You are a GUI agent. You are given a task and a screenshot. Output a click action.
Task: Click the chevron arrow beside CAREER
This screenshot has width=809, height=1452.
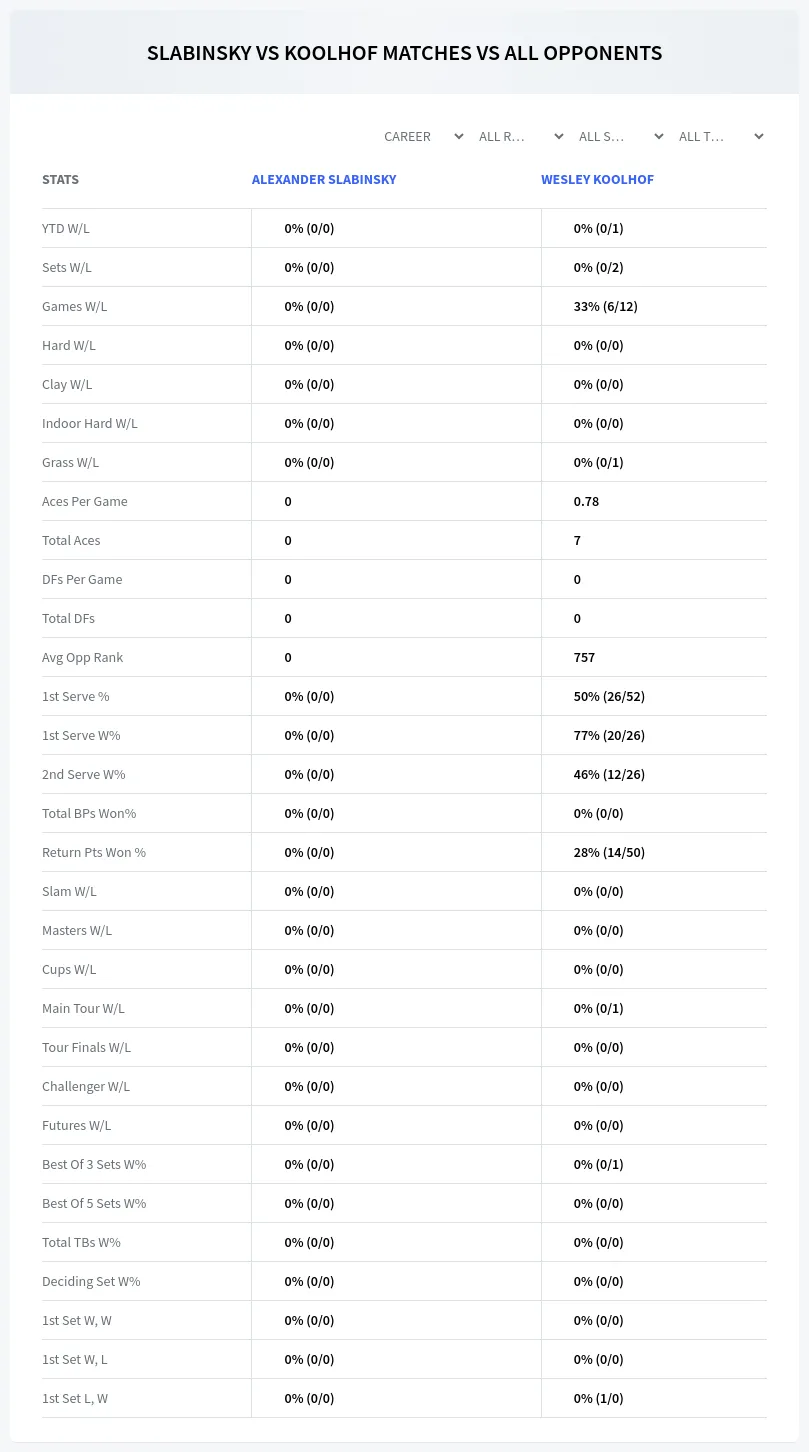tap(459, 136)
